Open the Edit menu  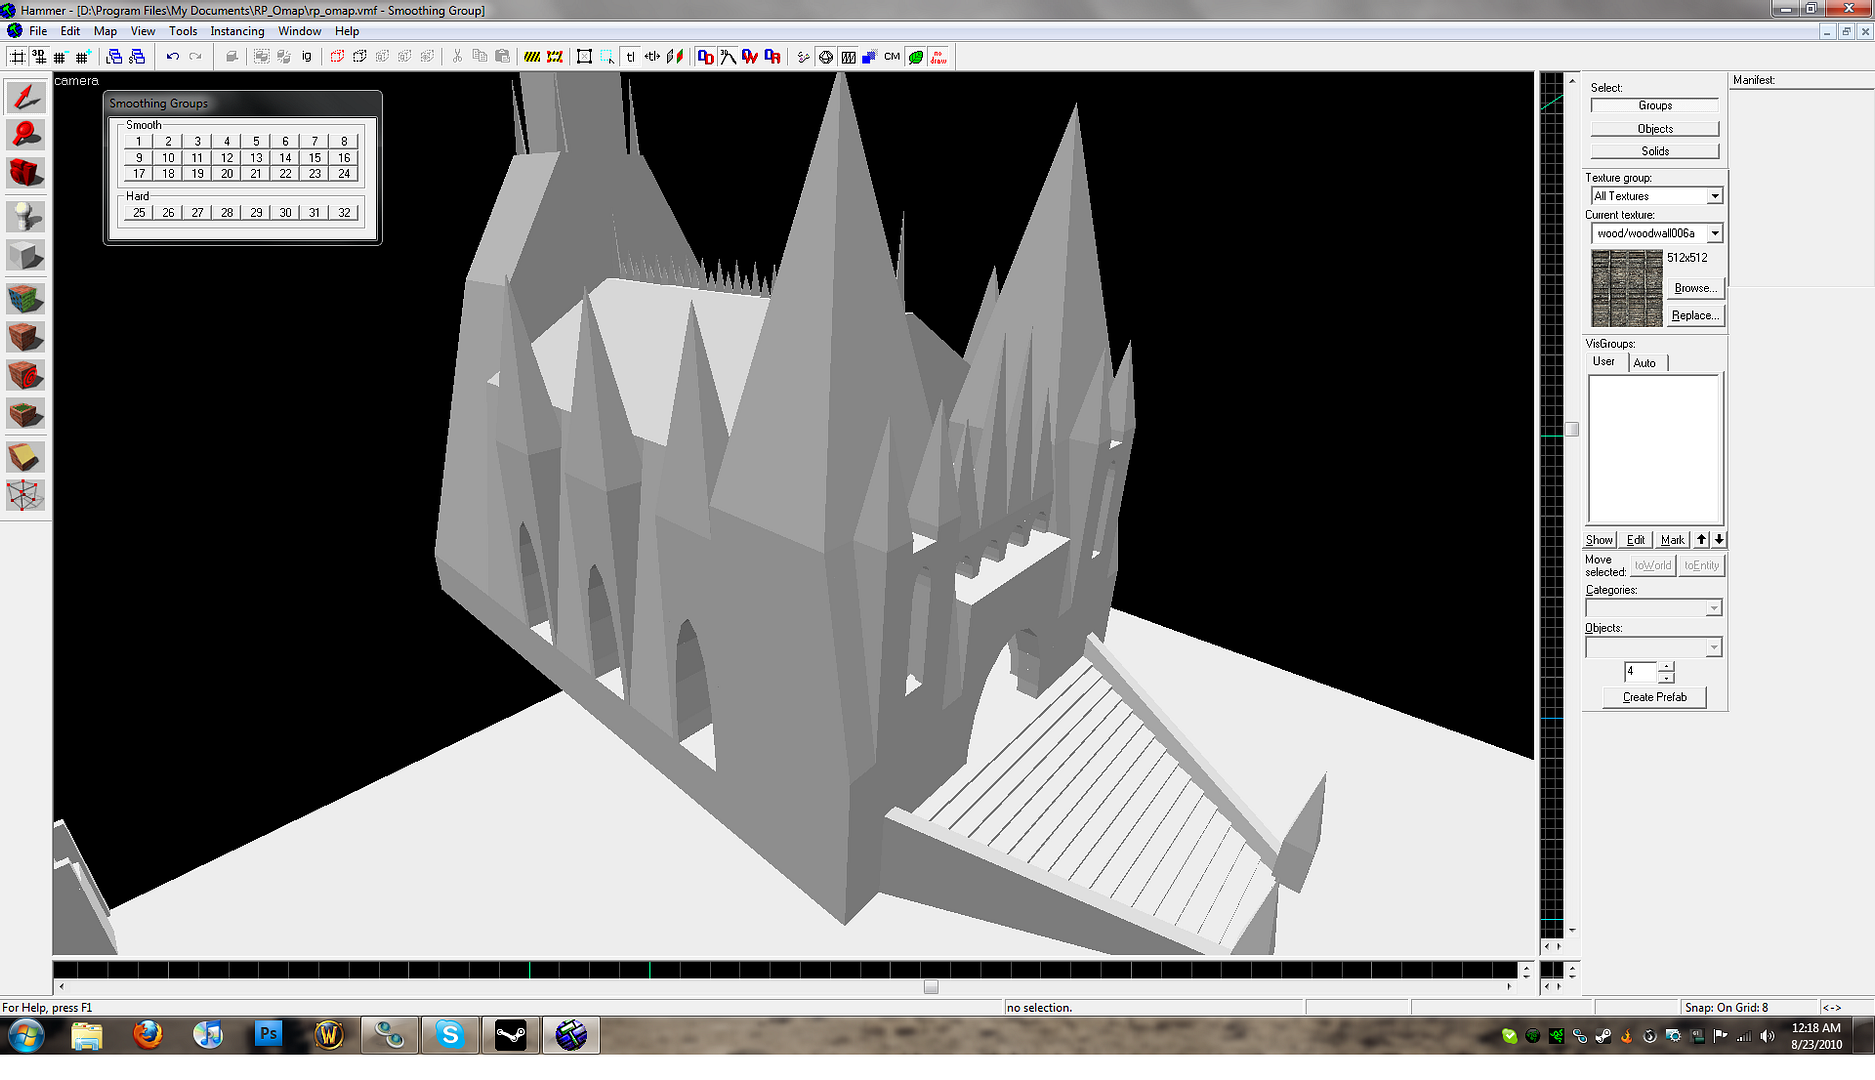click(x=70, y=31)
